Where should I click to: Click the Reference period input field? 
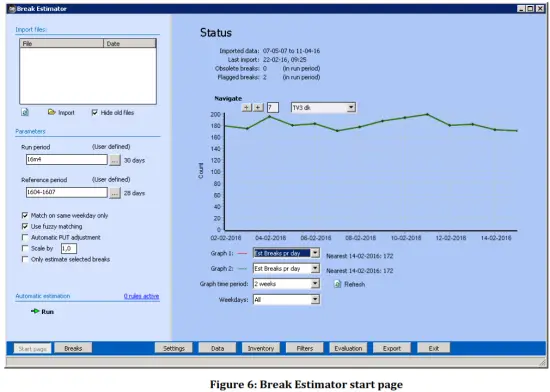tap(67, 192)
